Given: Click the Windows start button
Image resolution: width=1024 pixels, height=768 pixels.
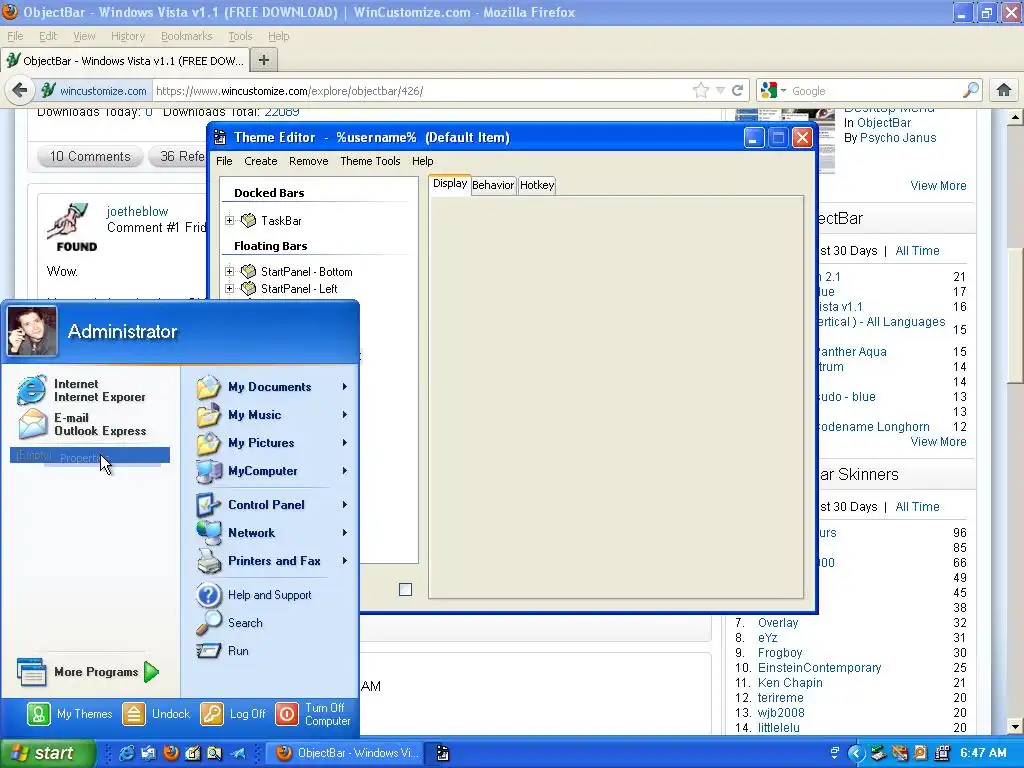Looking at the screenshot, I should click(48, 753).
